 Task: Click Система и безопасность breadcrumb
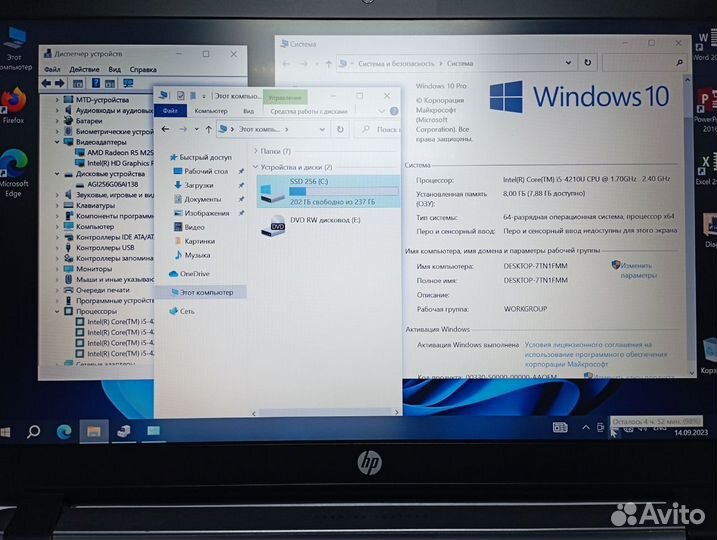[x=396, y=64]
